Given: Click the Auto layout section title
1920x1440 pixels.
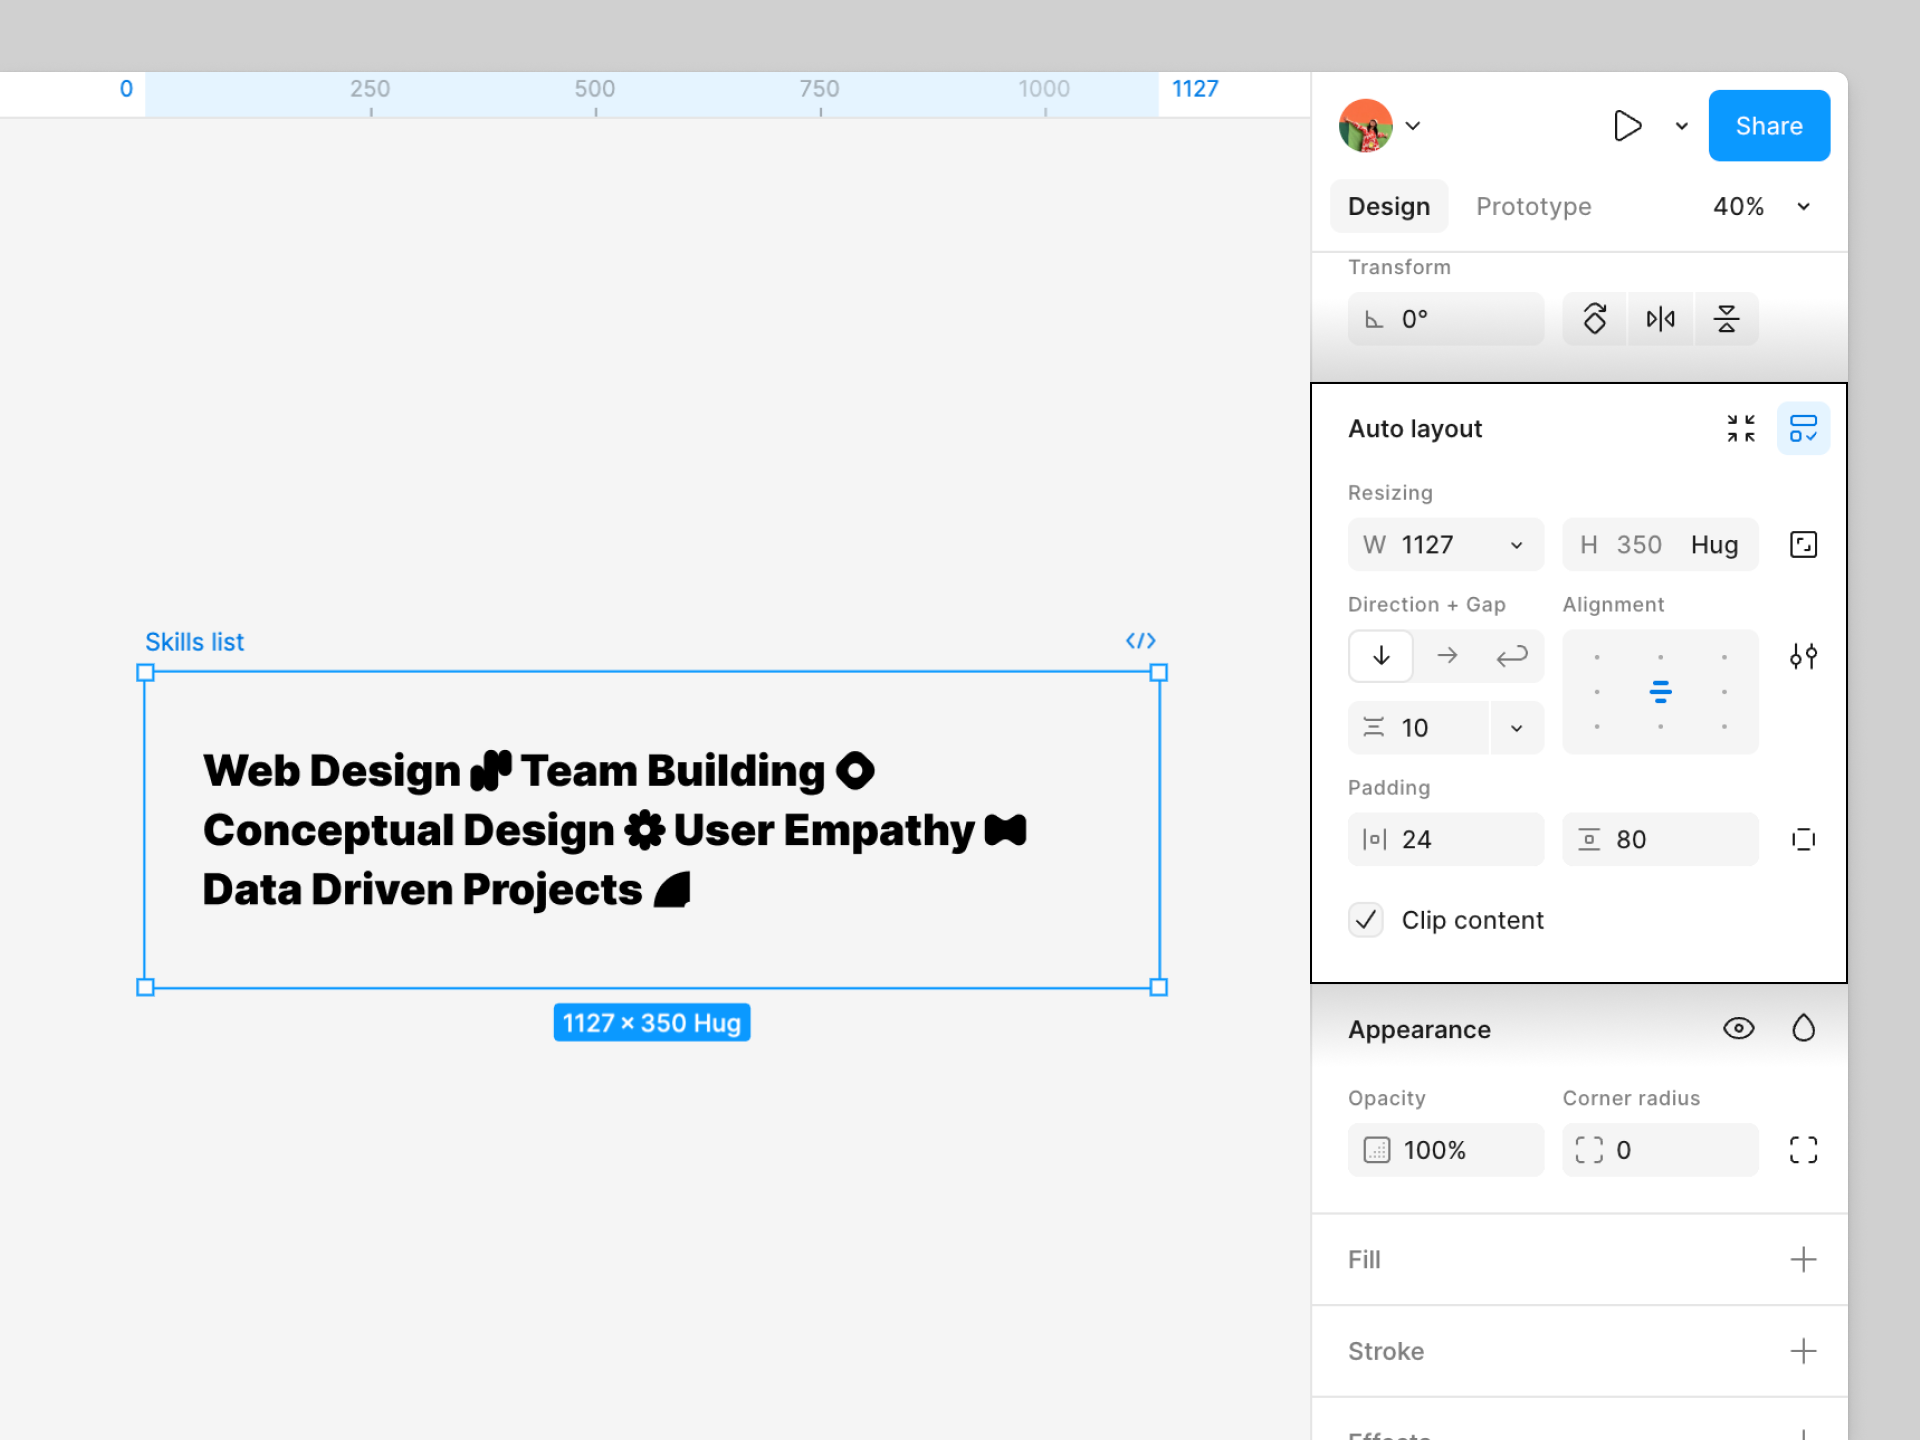Looking at the screenshot, I should 1415,429.
